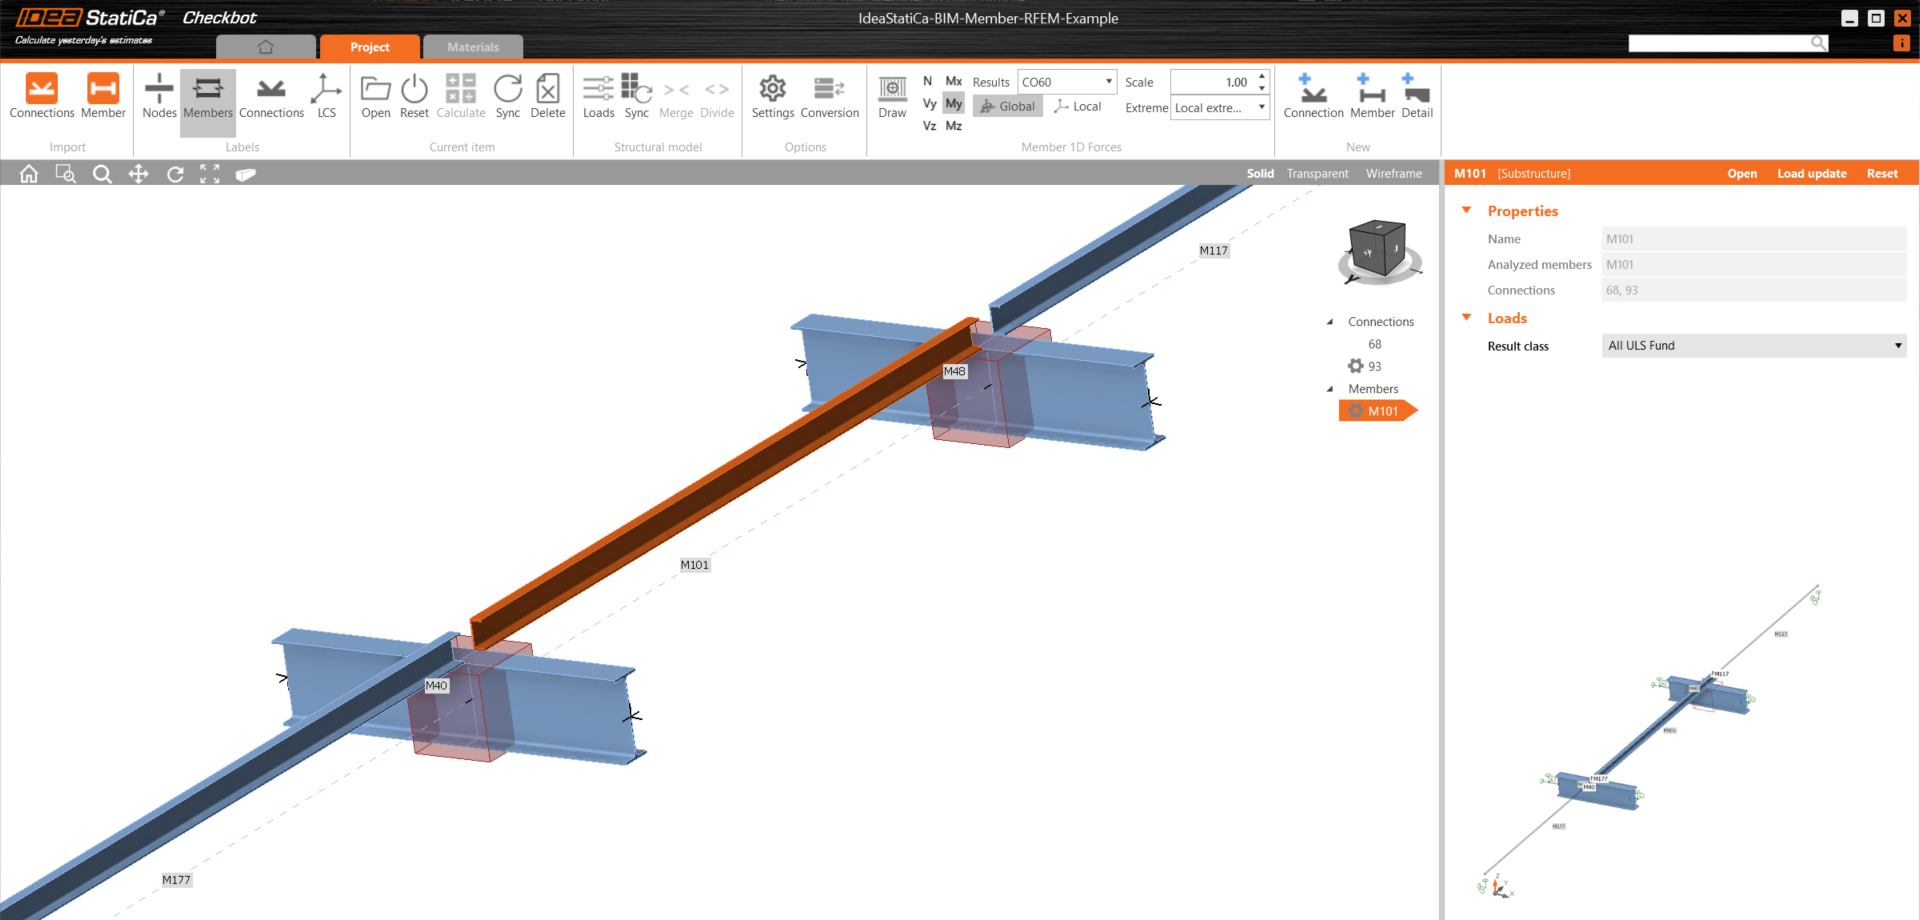
Task: Create a new Connection
Action: 1313,97
